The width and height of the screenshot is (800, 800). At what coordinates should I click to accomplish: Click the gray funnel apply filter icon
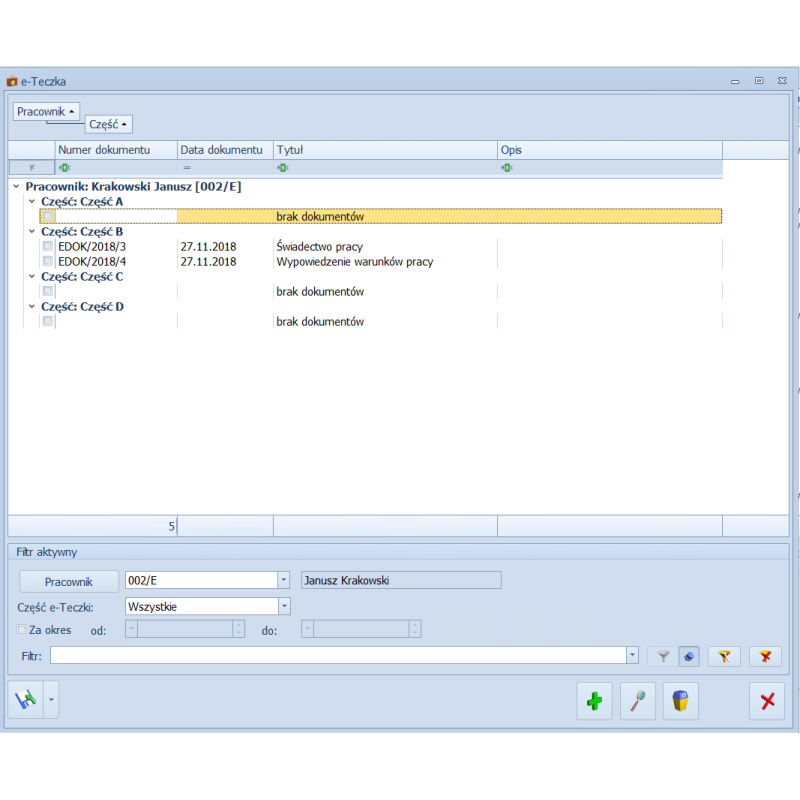pos(662,656)
